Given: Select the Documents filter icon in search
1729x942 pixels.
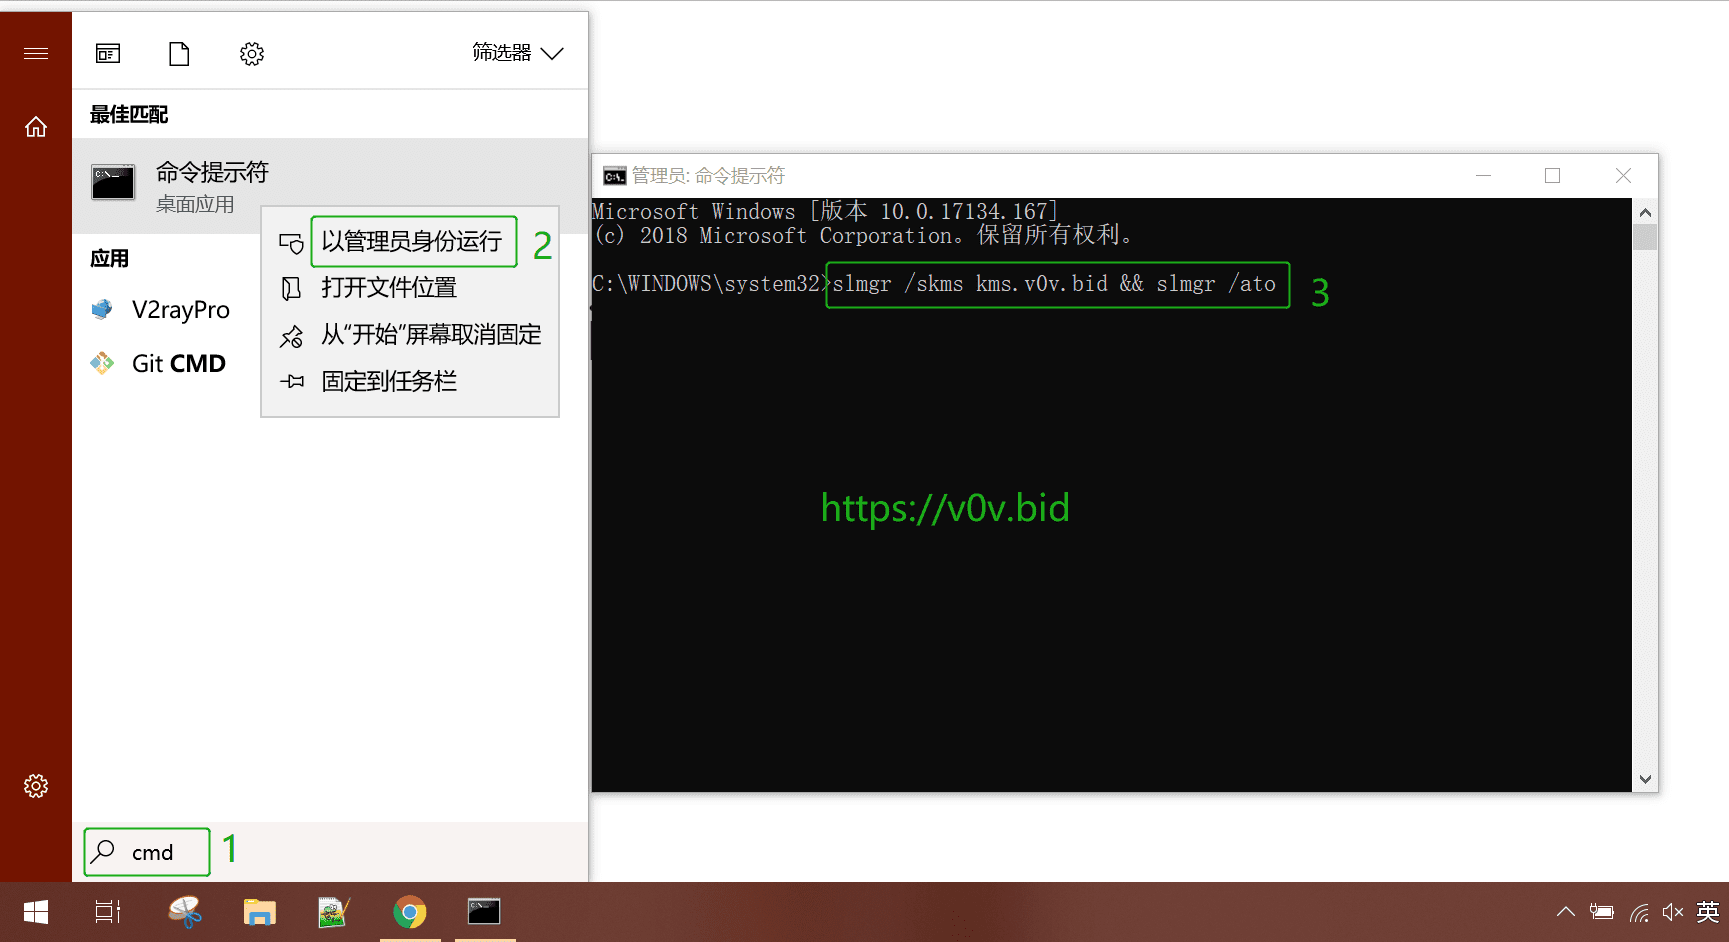Looking at the screenshot, I should [x=179, y=53].
